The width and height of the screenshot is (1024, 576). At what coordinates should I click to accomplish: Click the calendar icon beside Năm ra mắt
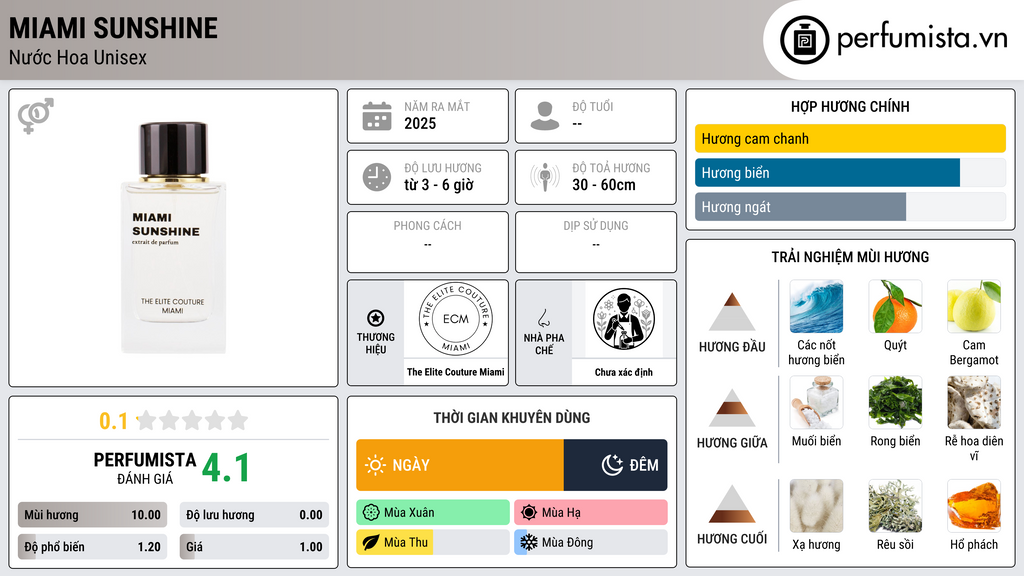(x=377, y=116)
